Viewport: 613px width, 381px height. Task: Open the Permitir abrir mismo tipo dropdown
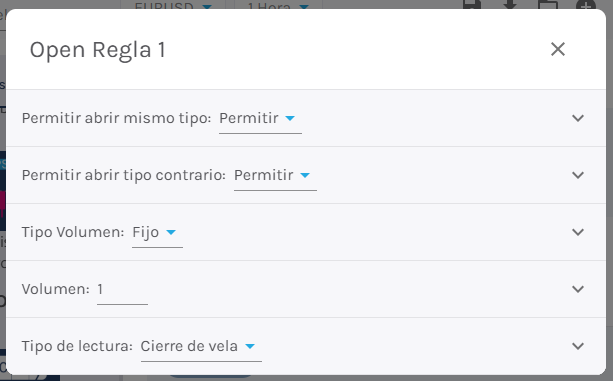[260, 118]
